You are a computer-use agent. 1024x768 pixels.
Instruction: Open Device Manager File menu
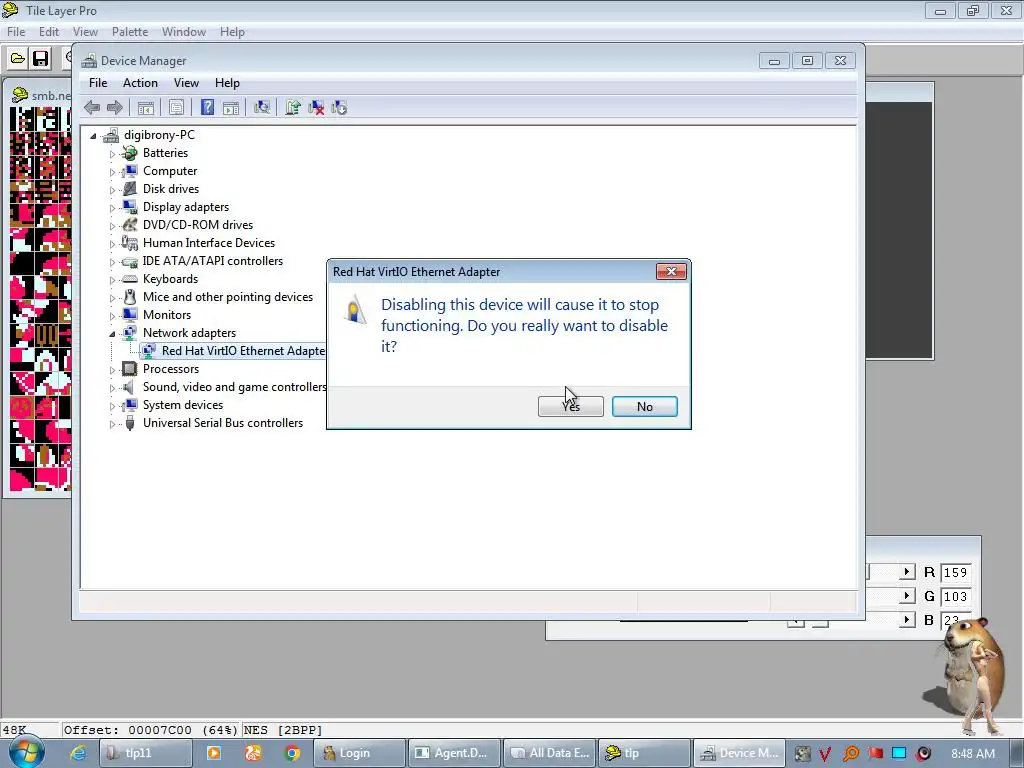[x=98, y=83]
